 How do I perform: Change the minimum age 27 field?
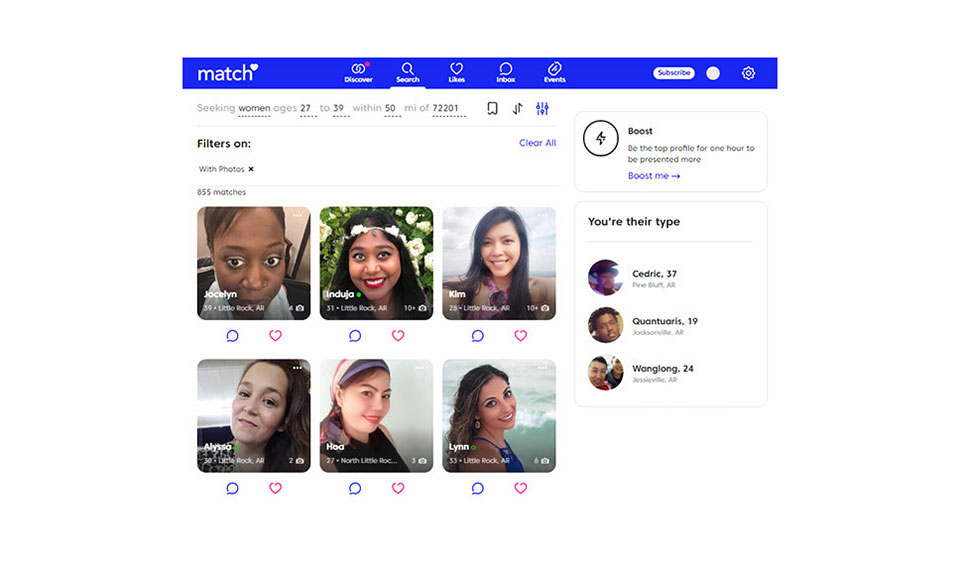[x=306, y=108]
